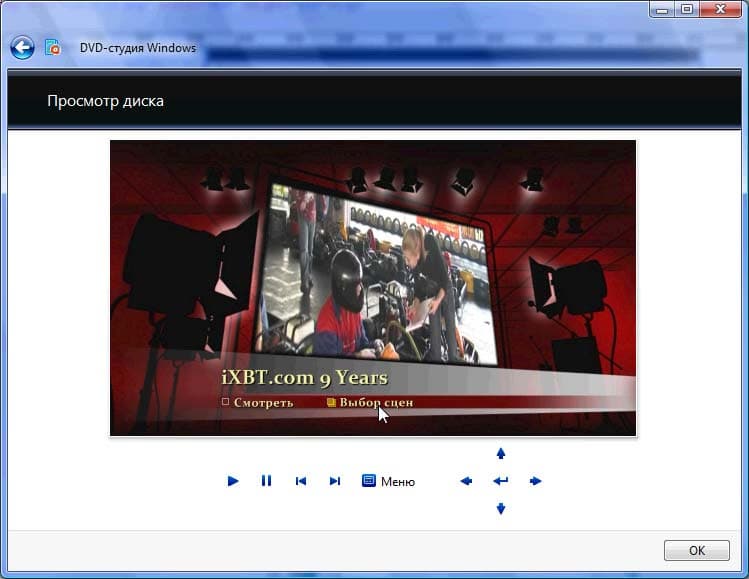The image size is (749, 579).
Task: Go back using the blue back arrow
Action: coord(22,48)
